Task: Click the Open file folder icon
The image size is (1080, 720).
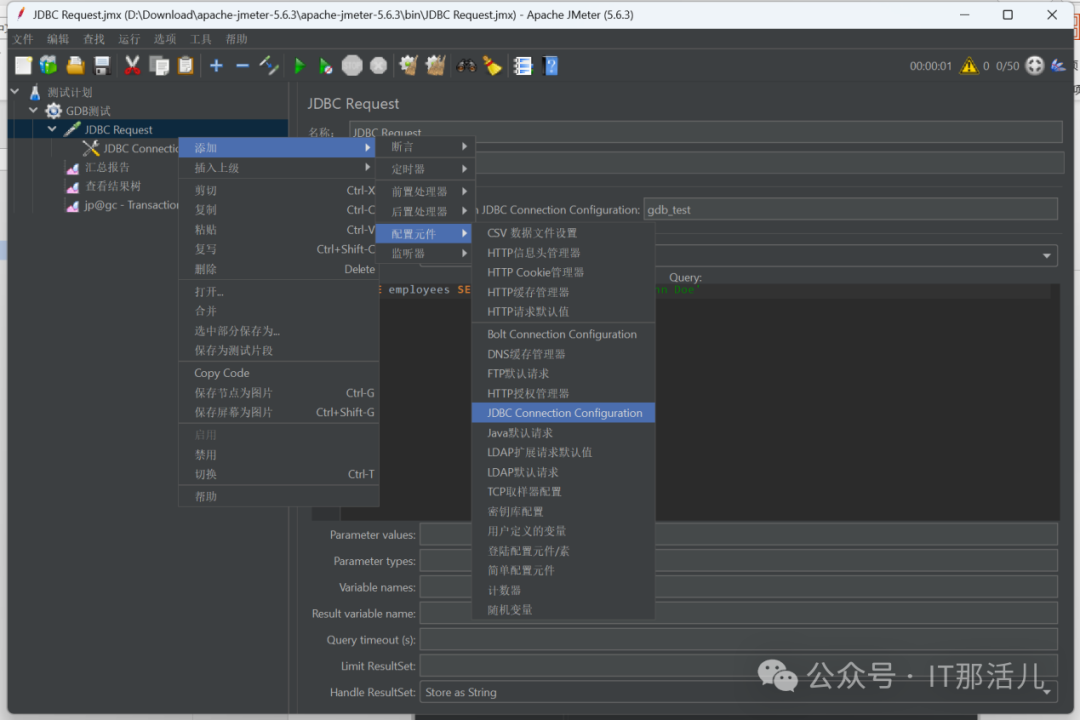Action: tap(75, 65)
